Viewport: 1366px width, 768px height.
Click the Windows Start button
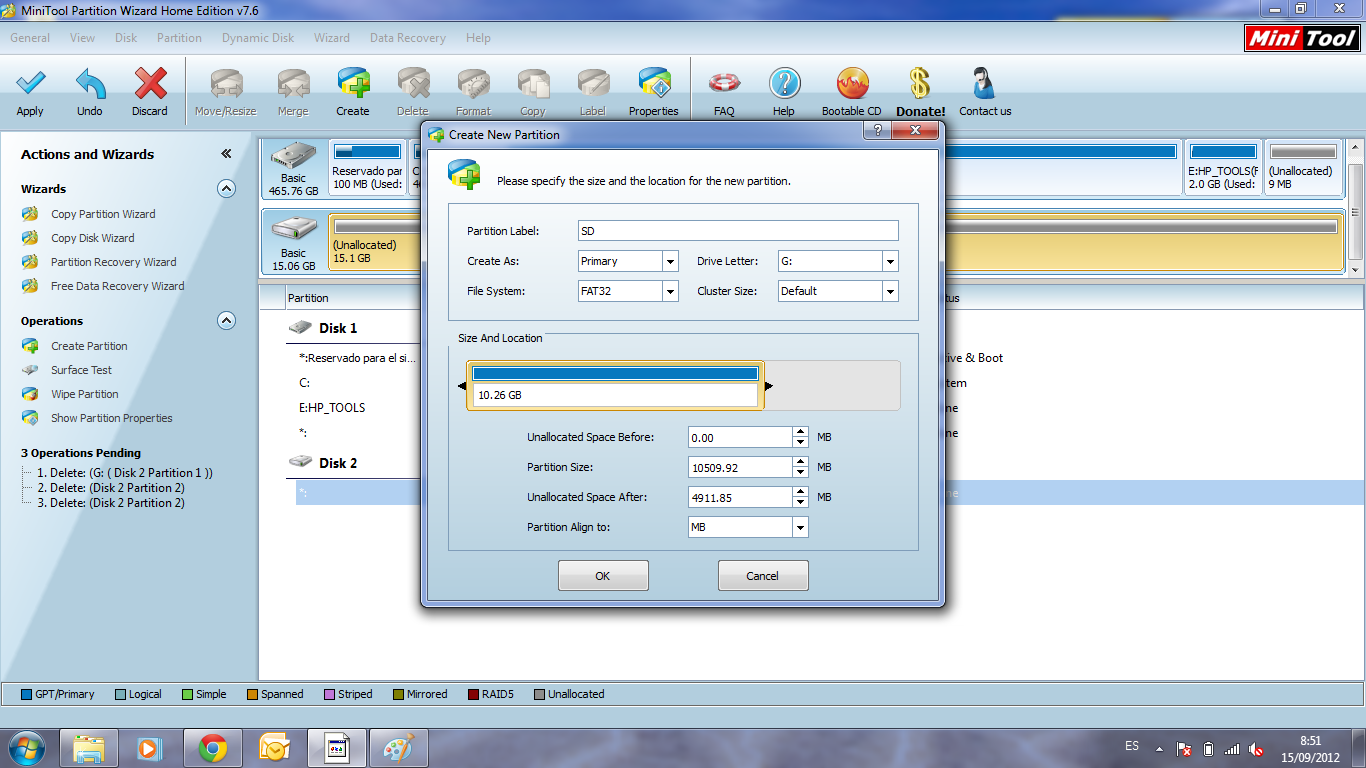[27, 748]
